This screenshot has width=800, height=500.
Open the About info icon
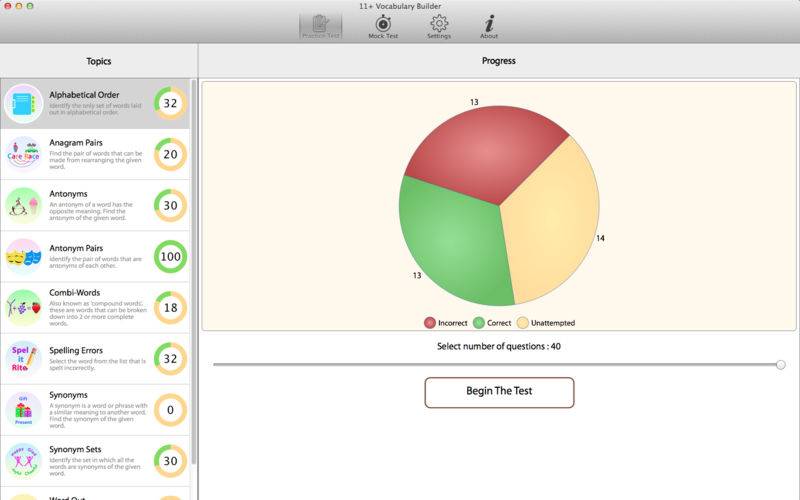click(489, 23)
